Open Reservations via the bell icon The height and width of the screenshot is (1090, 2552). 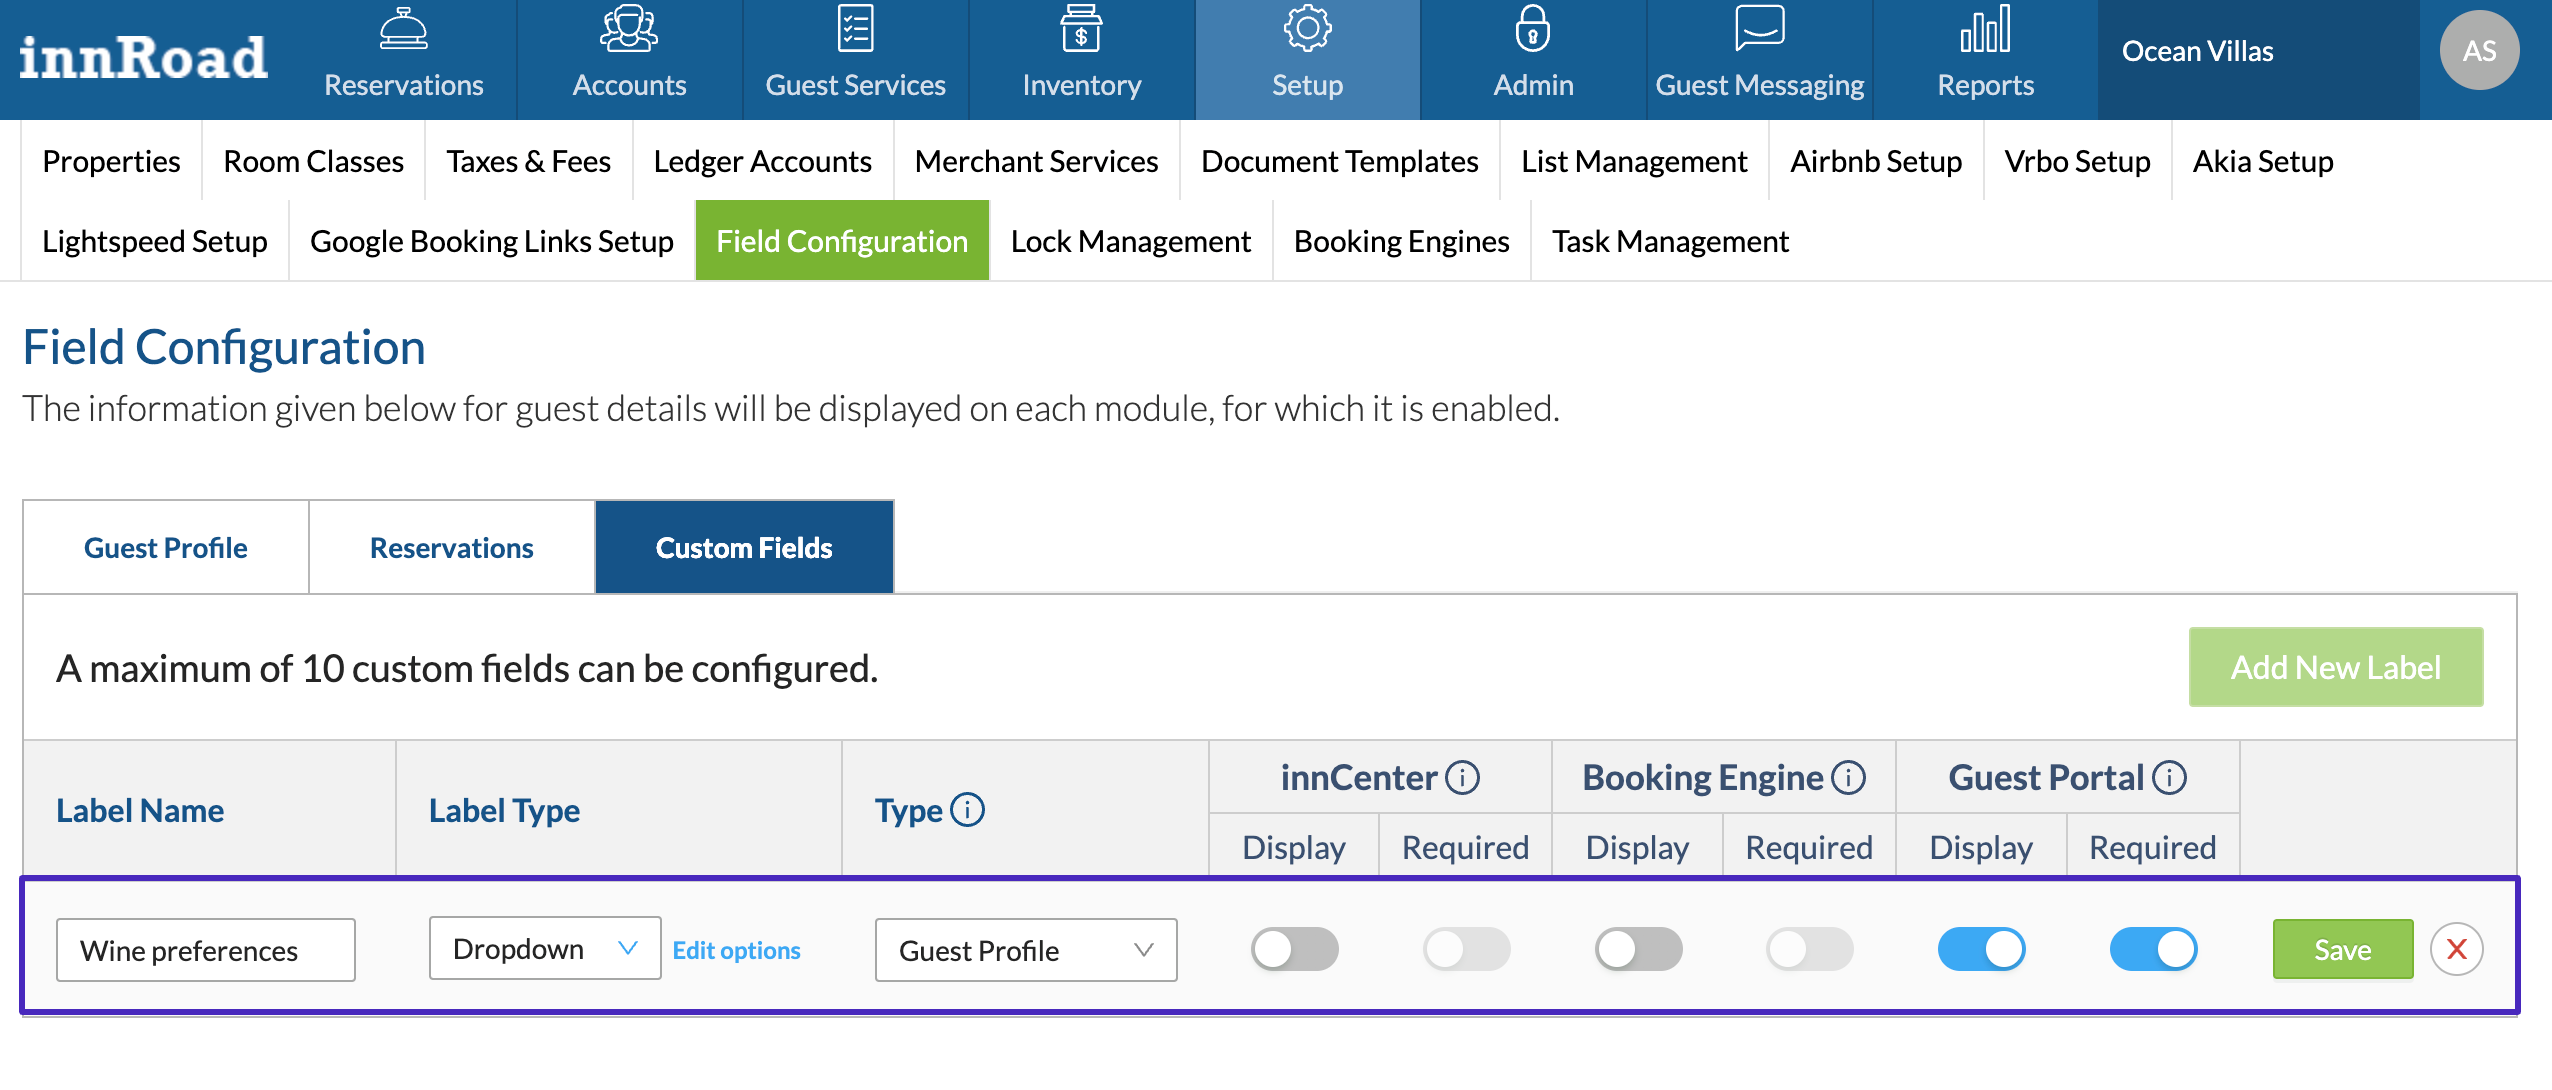(403, 30)
